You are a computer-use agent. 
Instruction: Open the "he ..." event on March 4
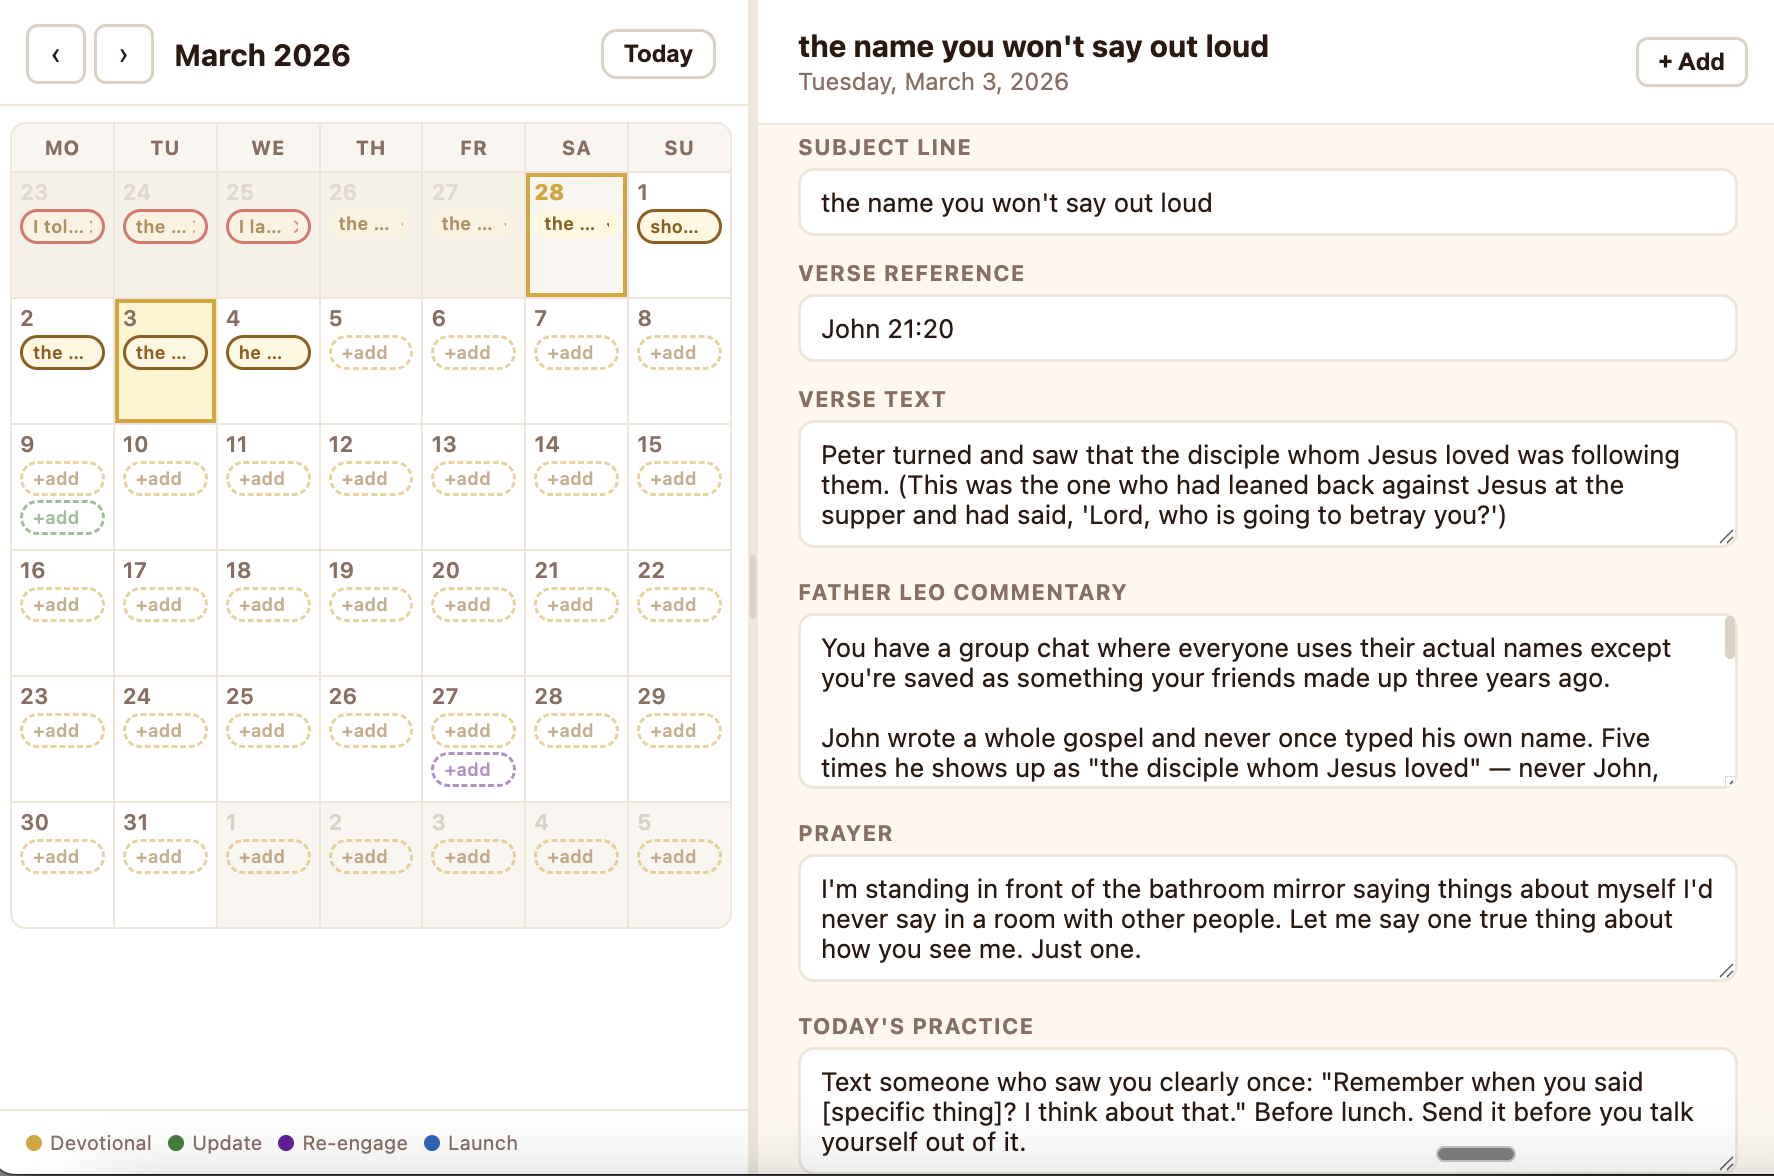[267, 352]
